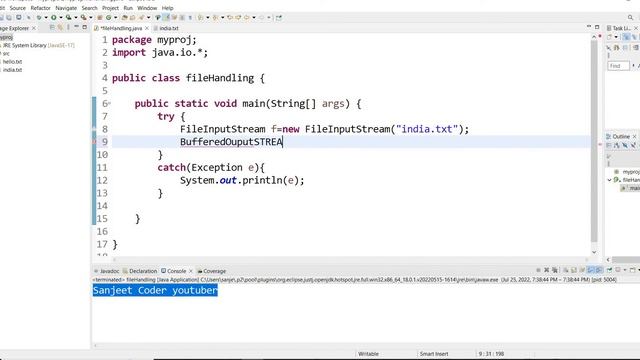Collapse fileHandling class in Outline
This screenshot has width=640, height=360.
609,180
